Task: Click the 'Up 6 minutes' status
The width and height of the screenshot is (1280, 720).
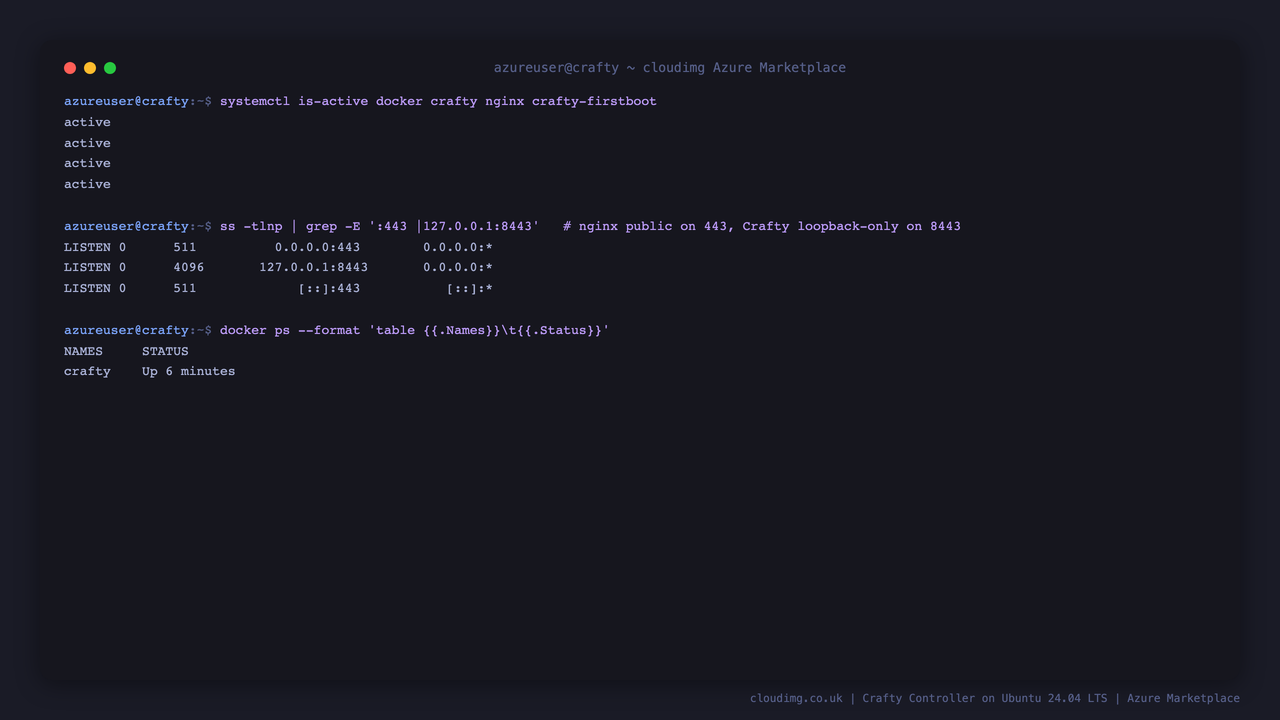Action: [x=189, y=371]
